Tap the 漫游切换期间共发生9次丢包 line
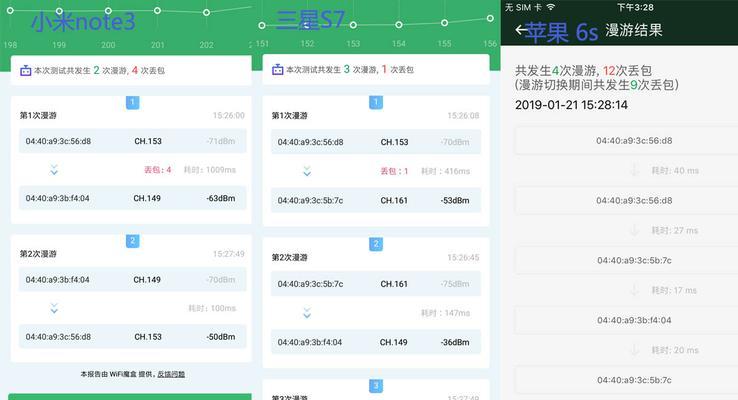The width and height of the screenshot is (738, 400). (x=597, y=85)
